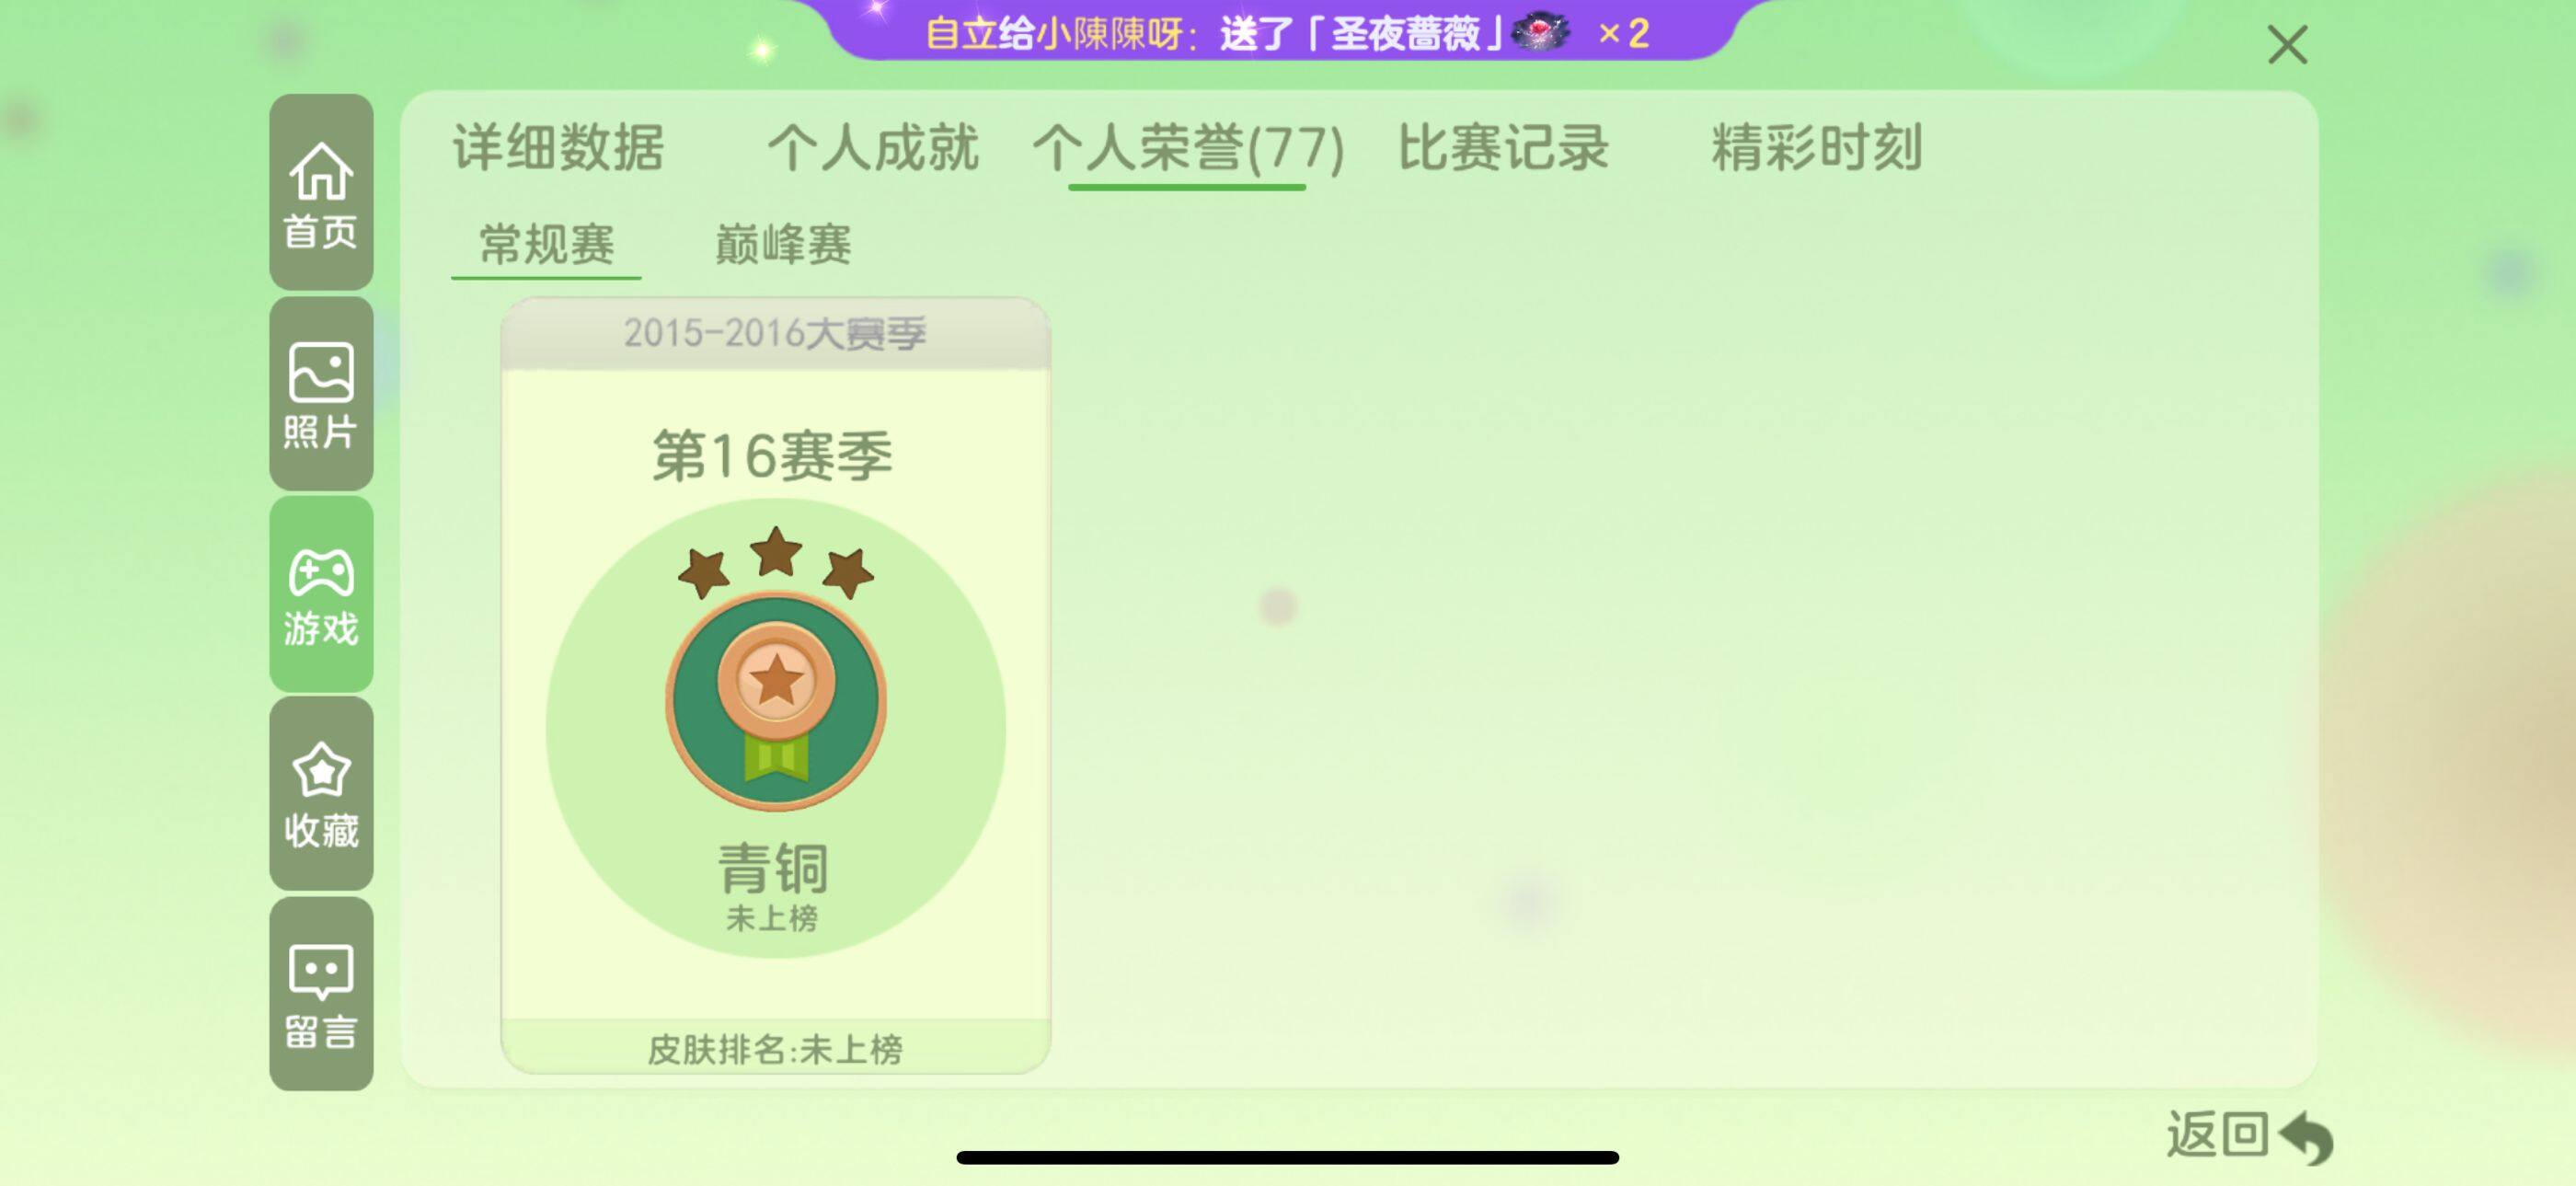2576x1186 pixels.
Task: Click the 第16赛季 season title
Action: (x=772, y=456)
